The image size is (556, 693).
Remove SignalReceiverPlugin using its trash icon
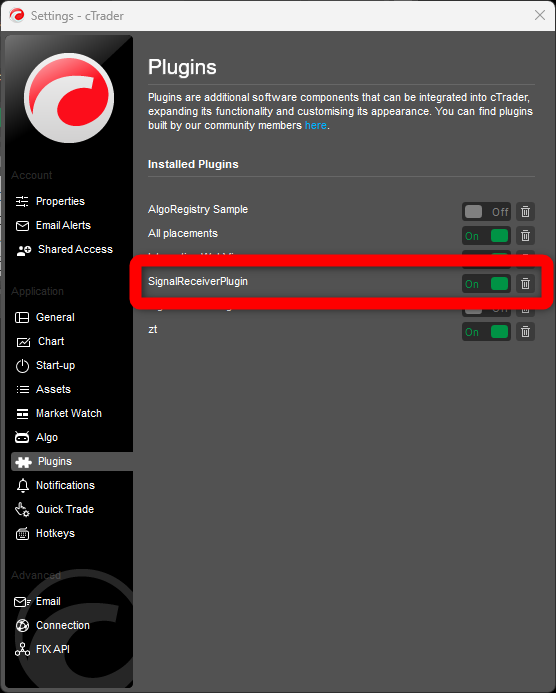pos(525,284)
